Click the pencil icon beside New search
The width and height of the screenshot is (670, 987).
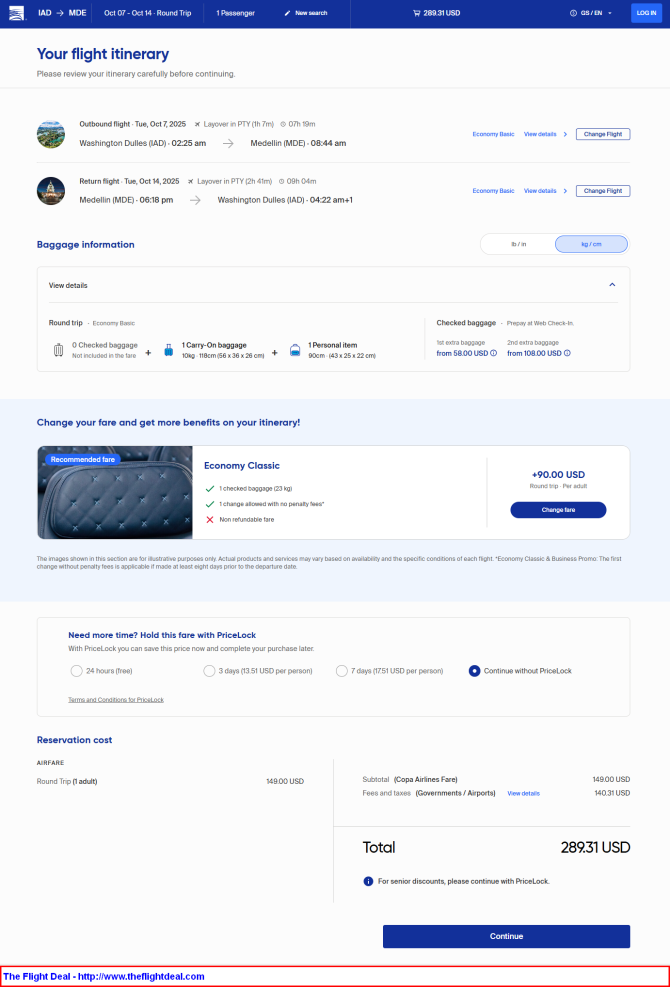point(288,13)
